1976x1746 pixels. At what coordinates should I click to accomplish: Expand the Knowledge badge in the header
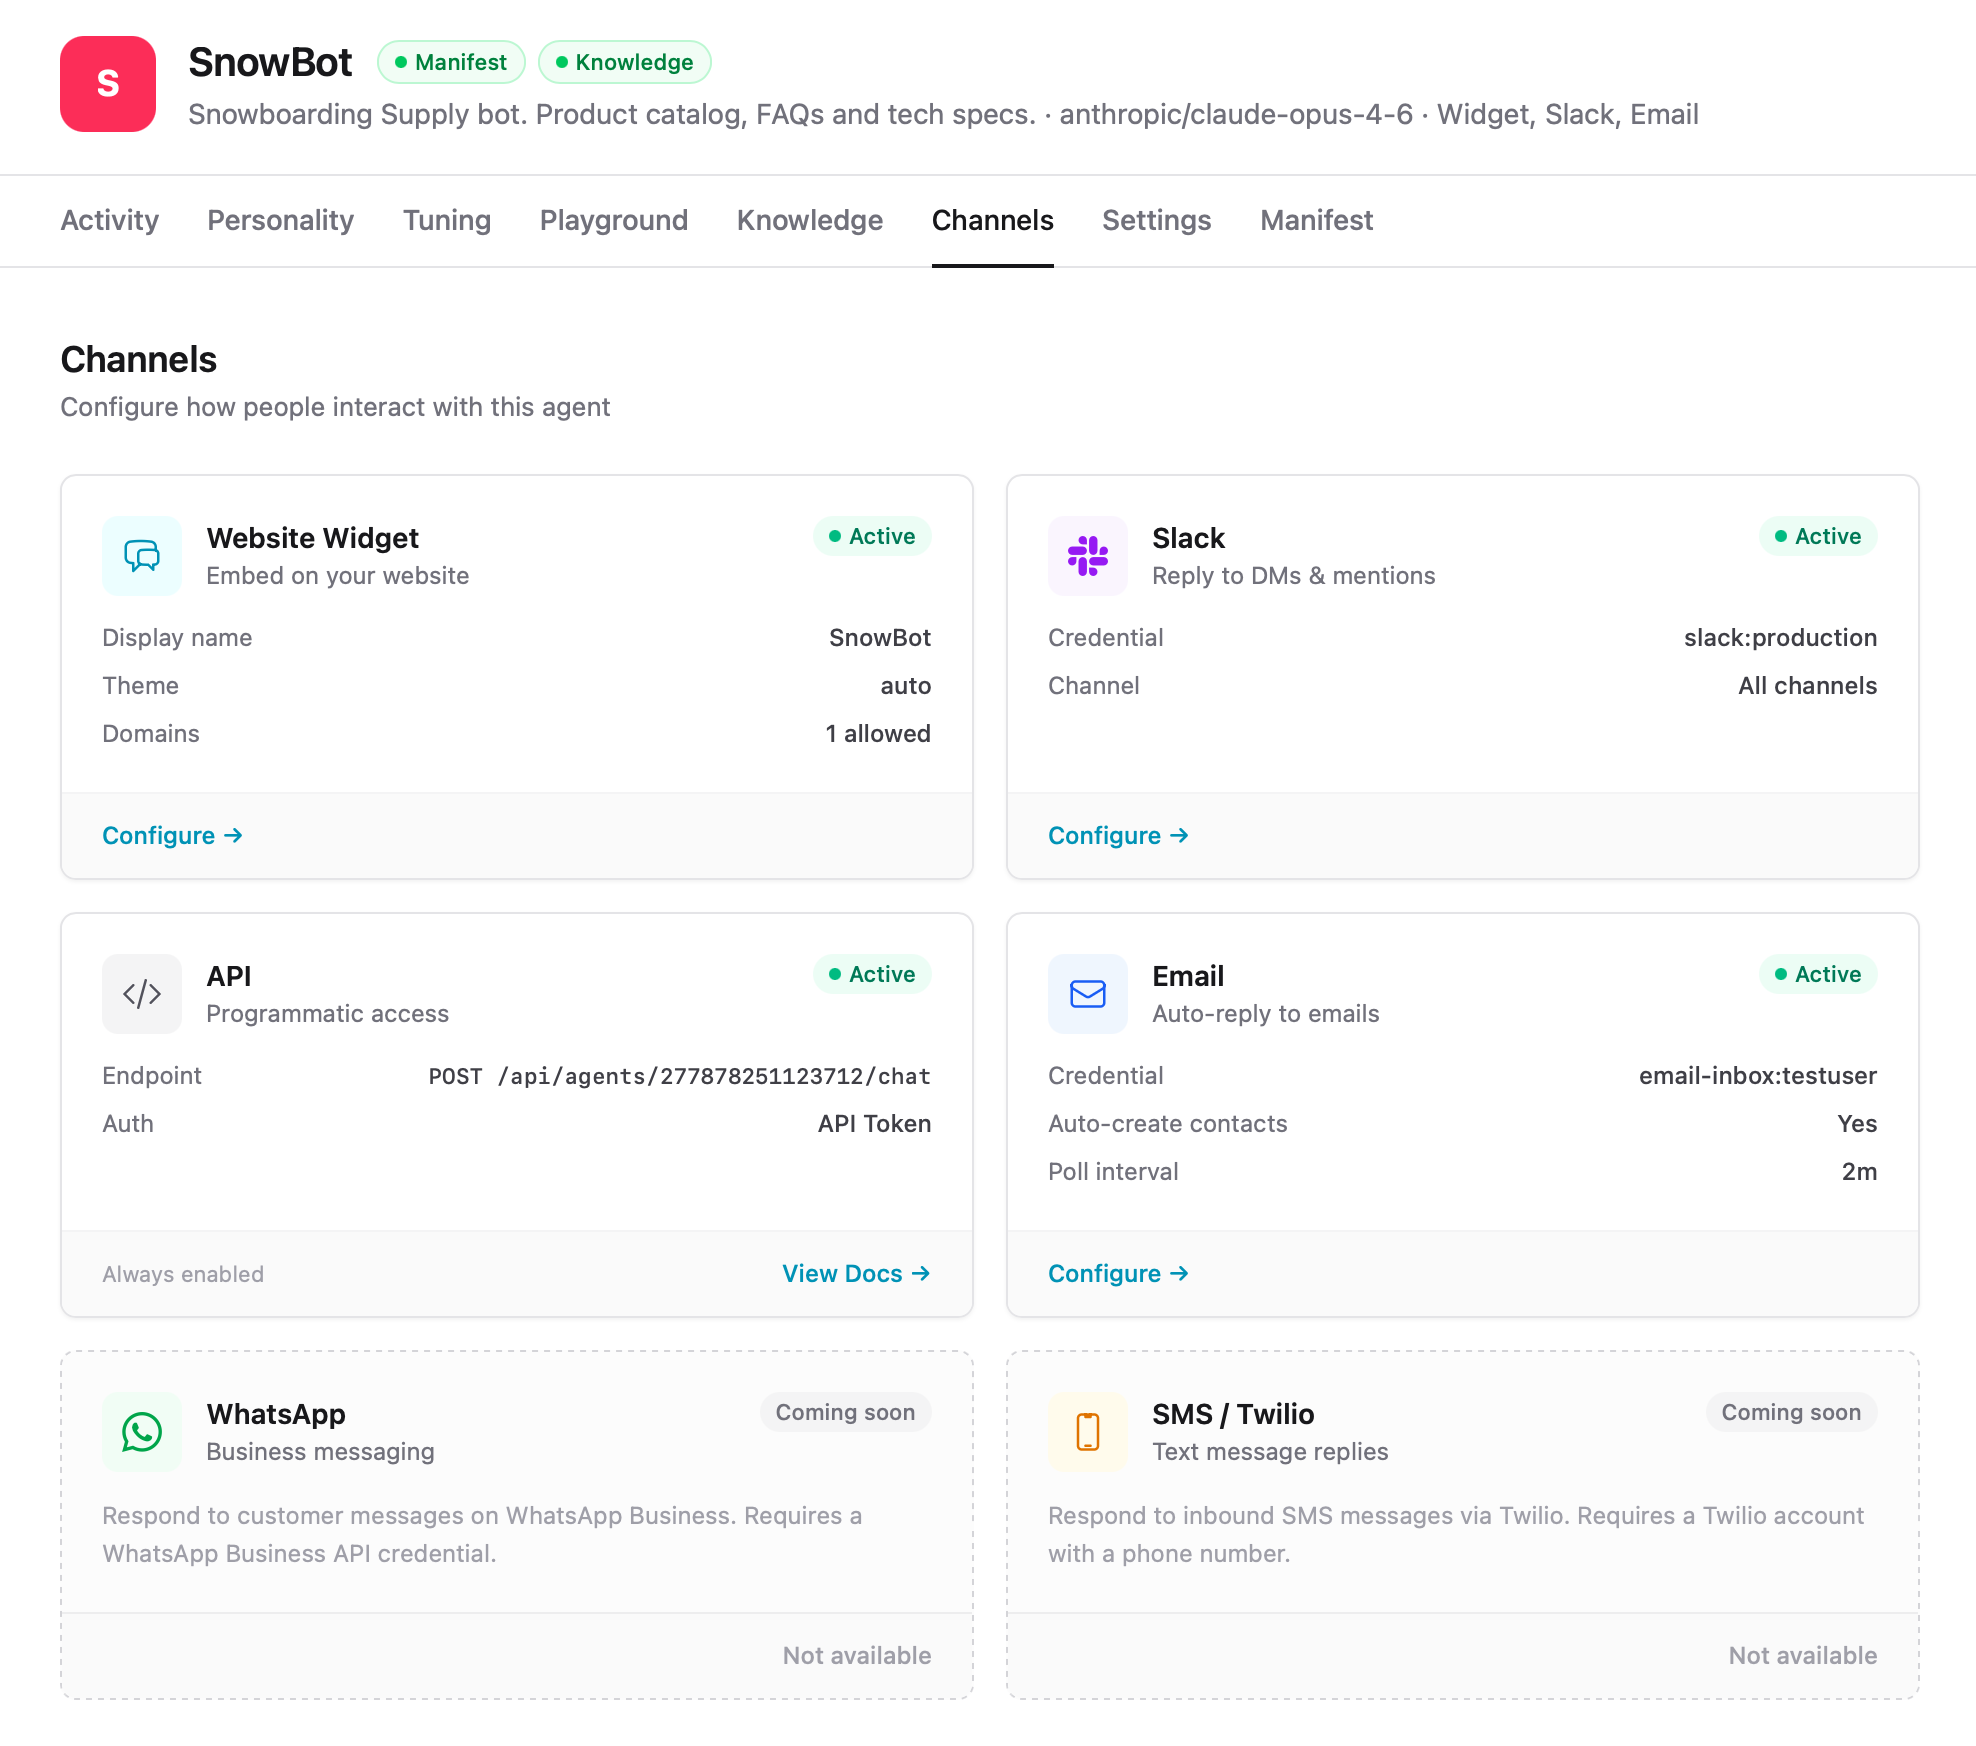[624, 62]
